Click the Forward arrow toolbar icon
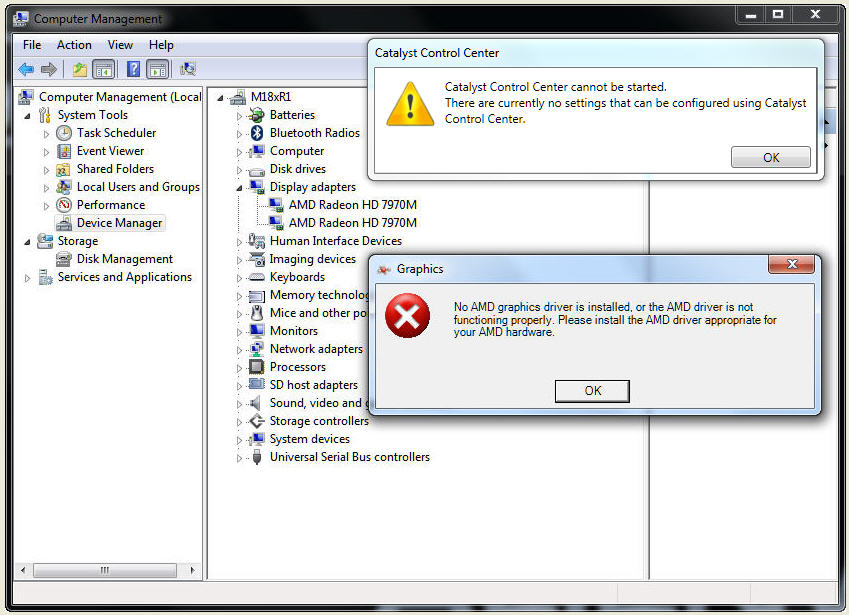The image size is (849, 615). pyautogui.click(x=49, y=69)
